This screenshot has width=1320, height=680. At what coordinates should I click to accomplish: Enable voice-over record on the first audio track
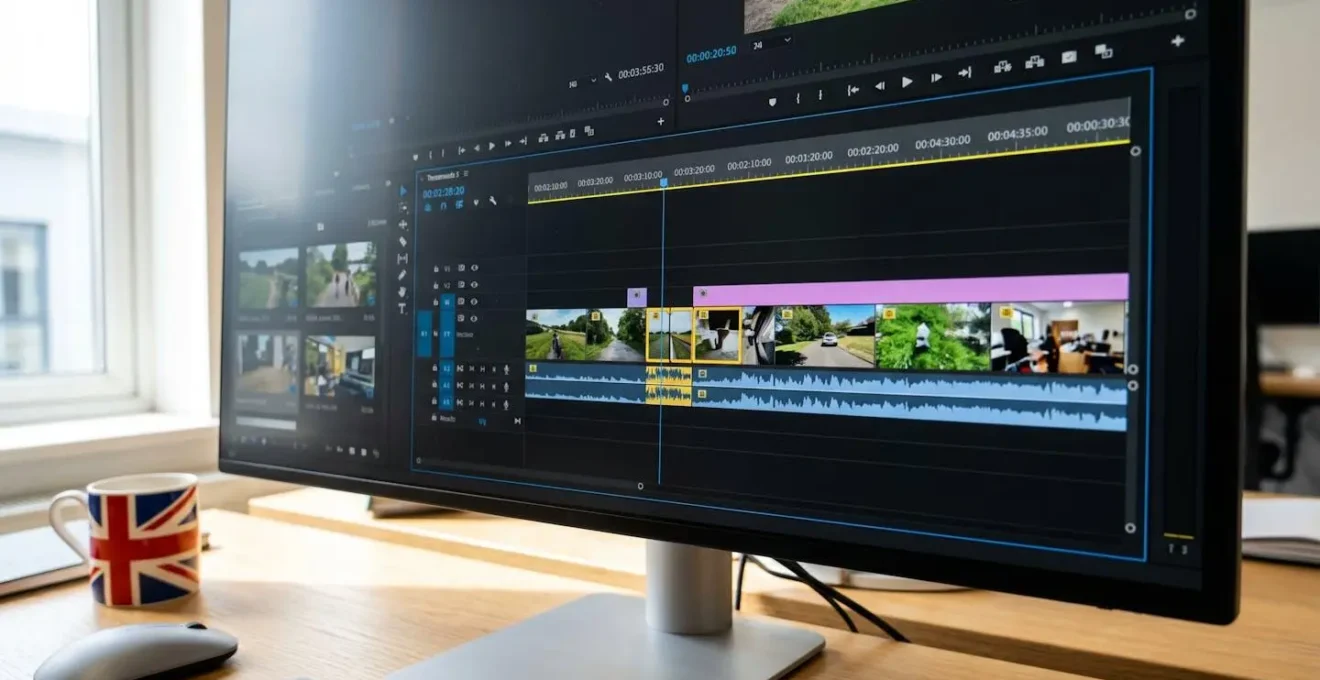[506, 369]
